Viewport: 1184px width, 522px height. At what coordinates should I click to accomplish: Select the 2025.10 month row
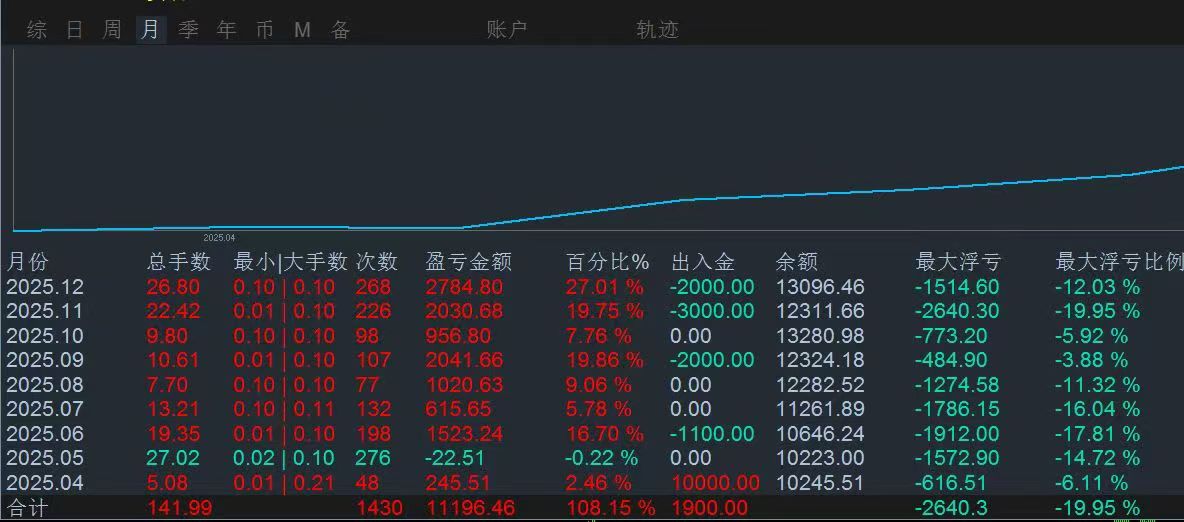point(592,335)
